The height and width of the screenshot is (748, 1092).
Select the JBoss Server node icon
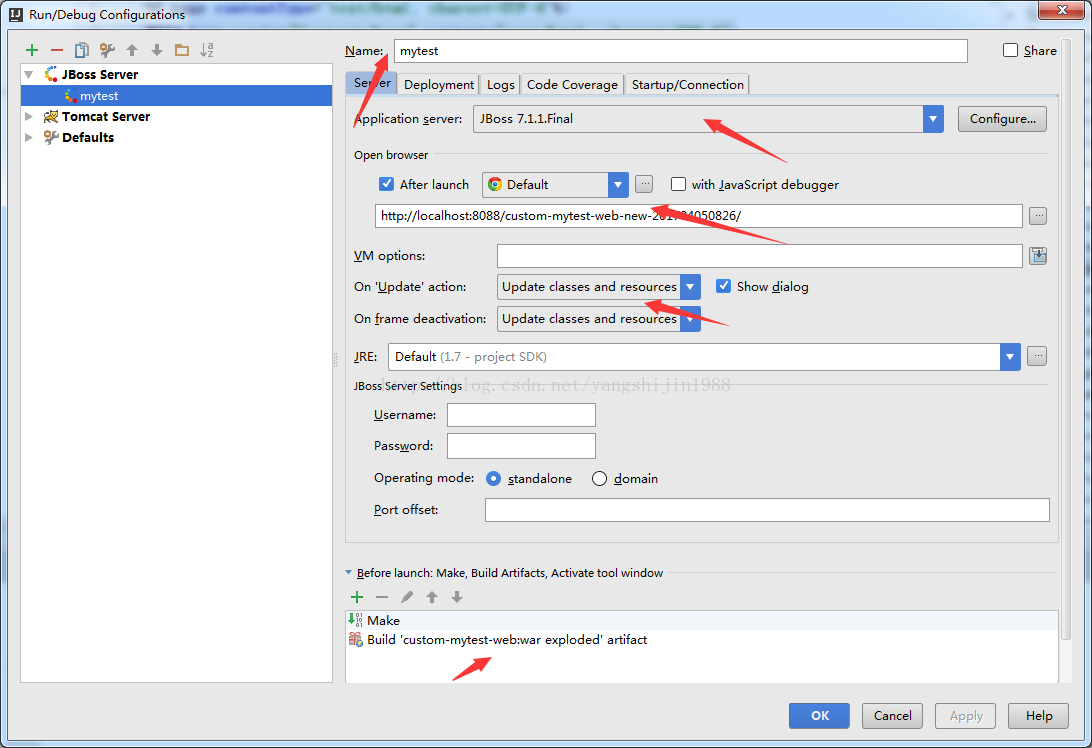click(51, 74)
